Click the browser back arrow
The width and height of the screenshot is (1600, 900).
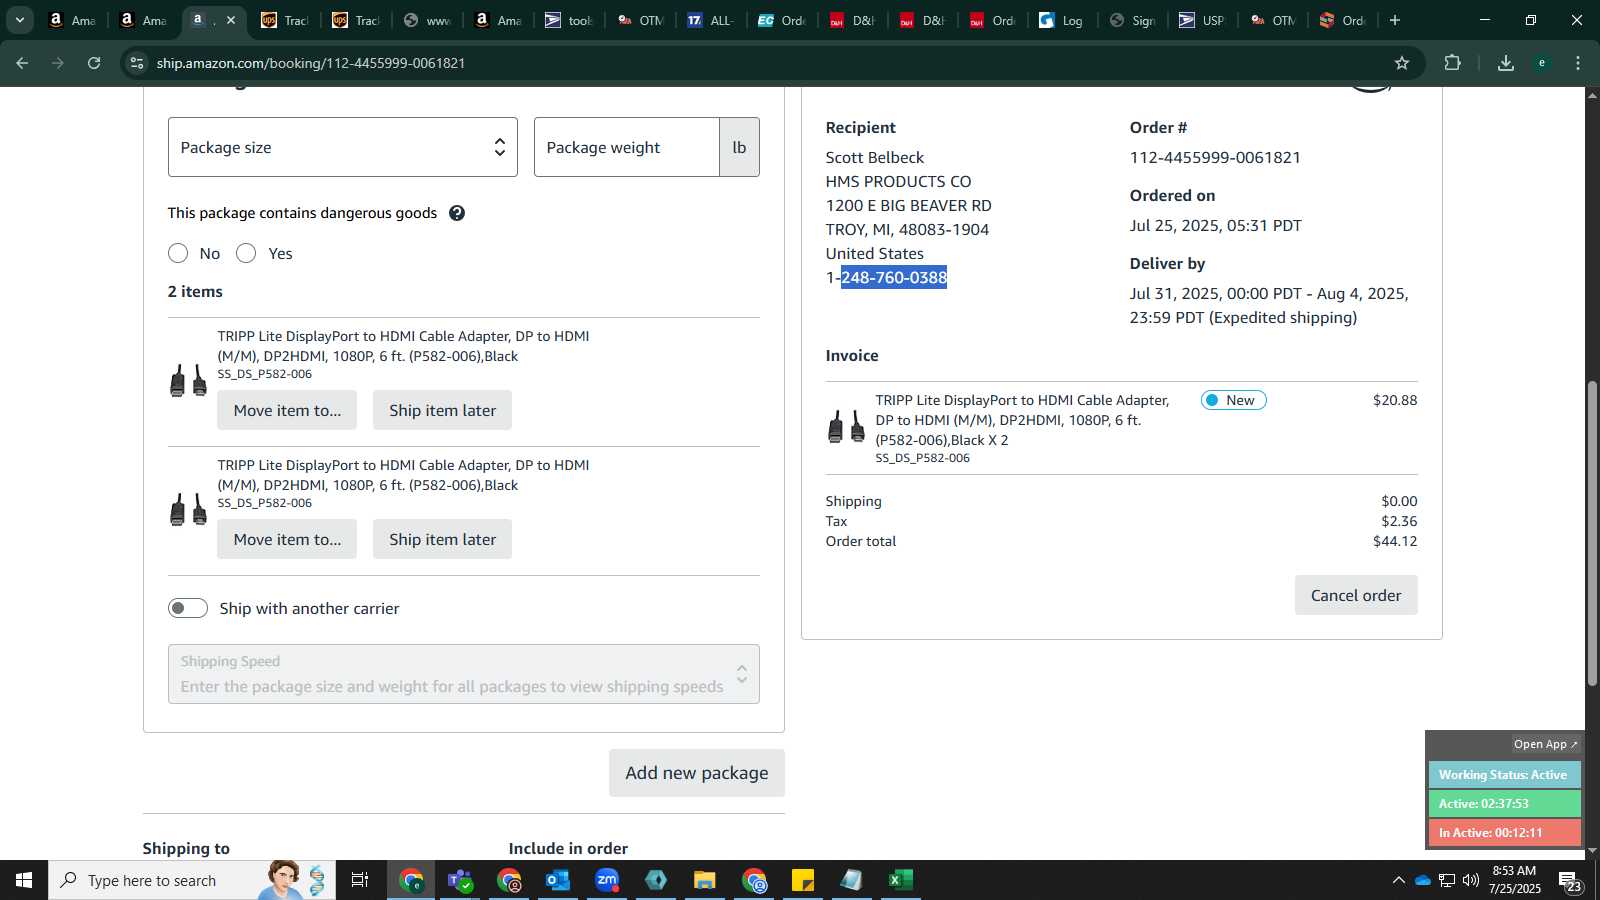click(22, 63)
